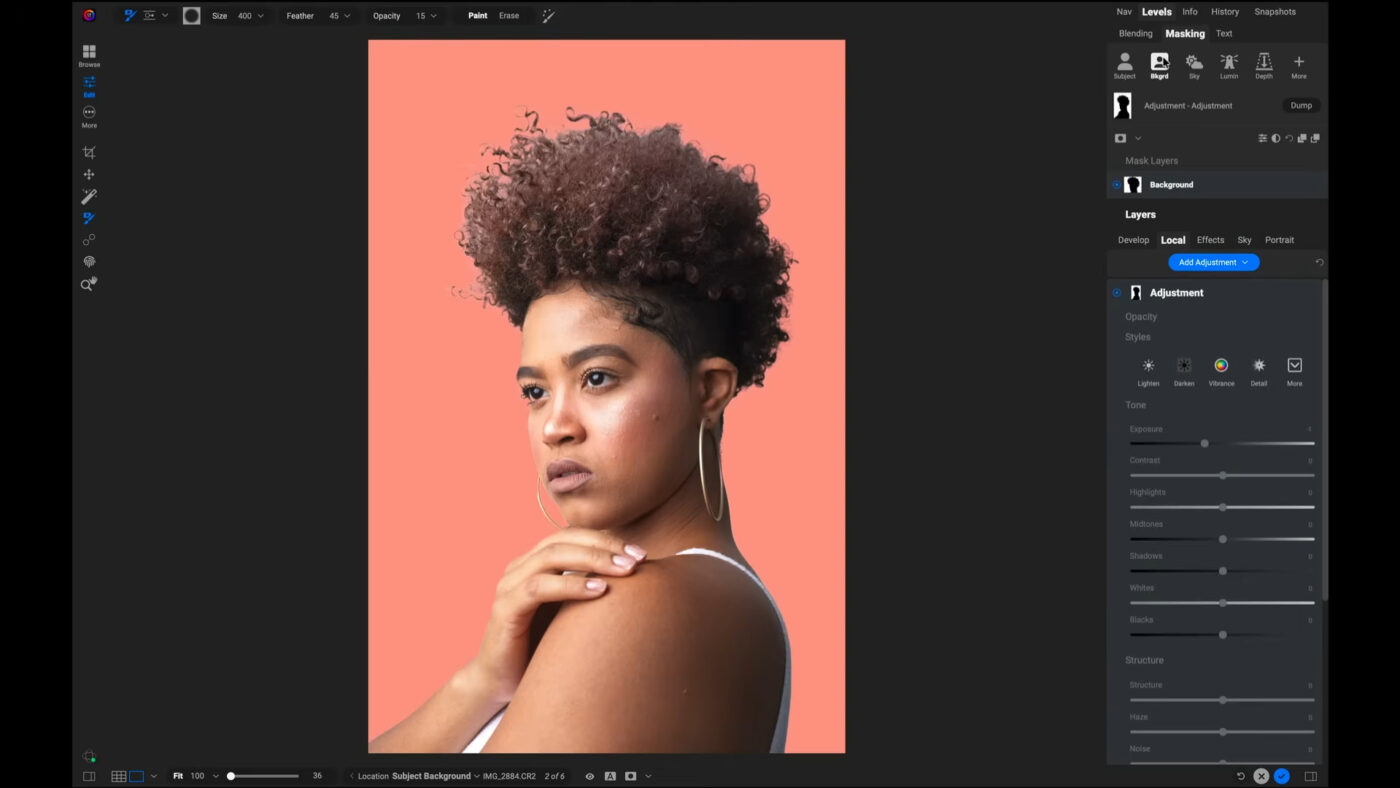Image resolution: width=1400 pixels, height=788 pixels.
Task: Click the Sky mask icon
Action: pos(1194,66)
